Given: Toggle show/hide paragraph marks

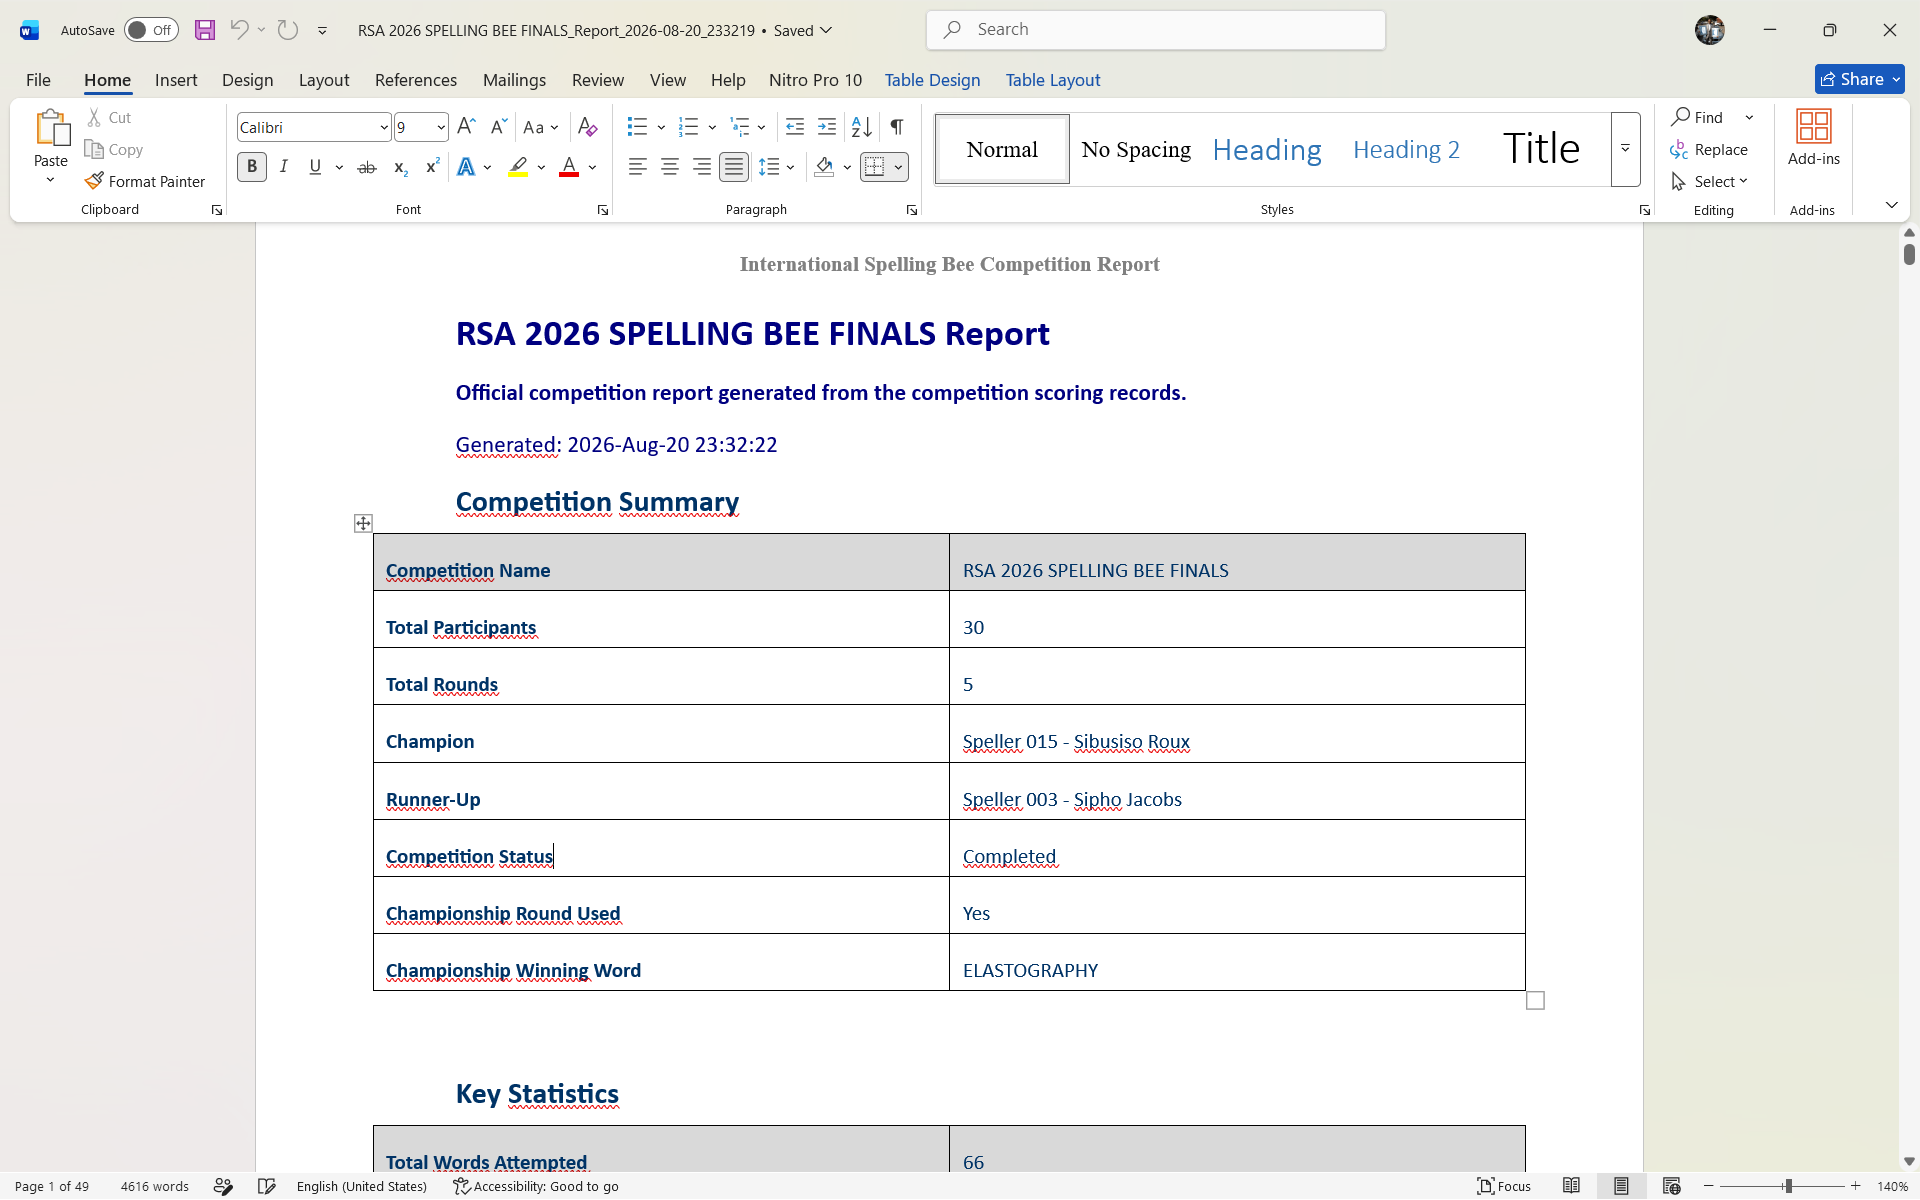Looking at the screenshot, I should click(x=897, y=127).
